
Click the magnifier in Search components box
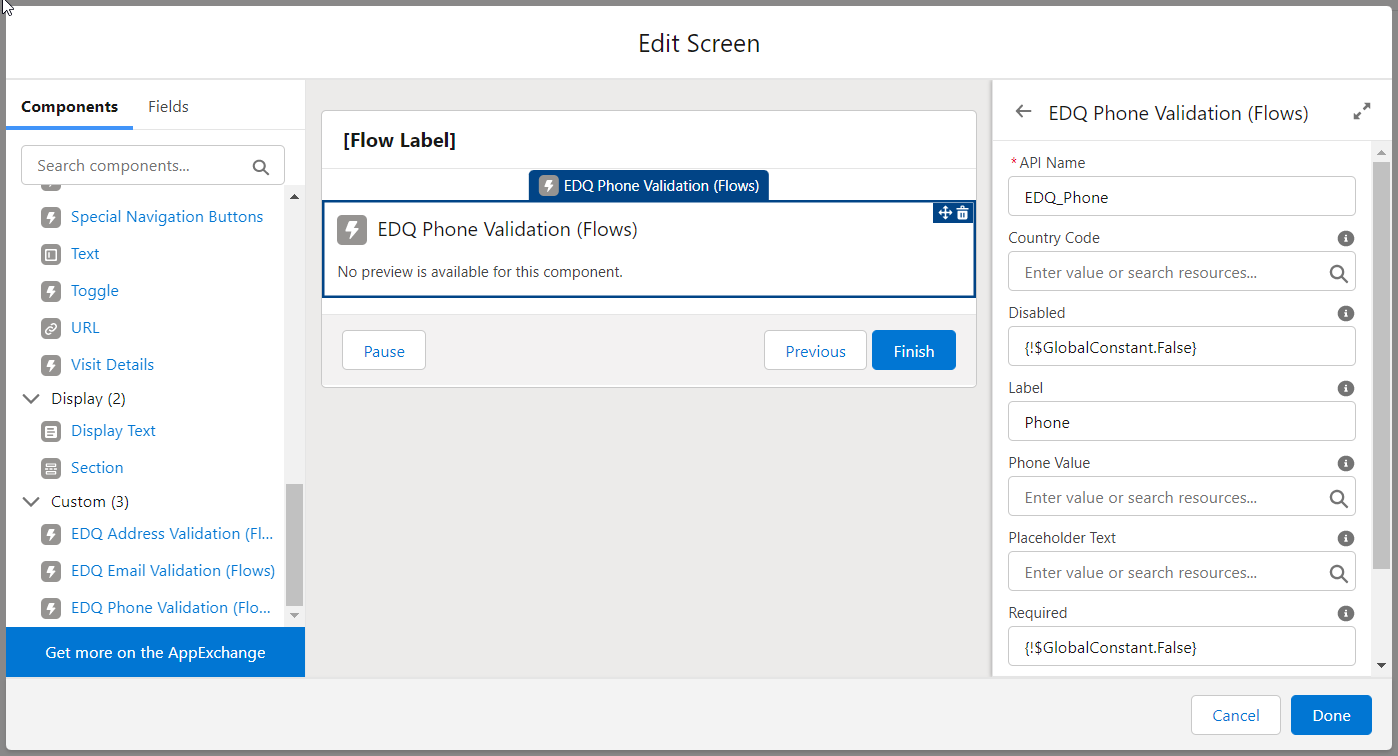260,165
